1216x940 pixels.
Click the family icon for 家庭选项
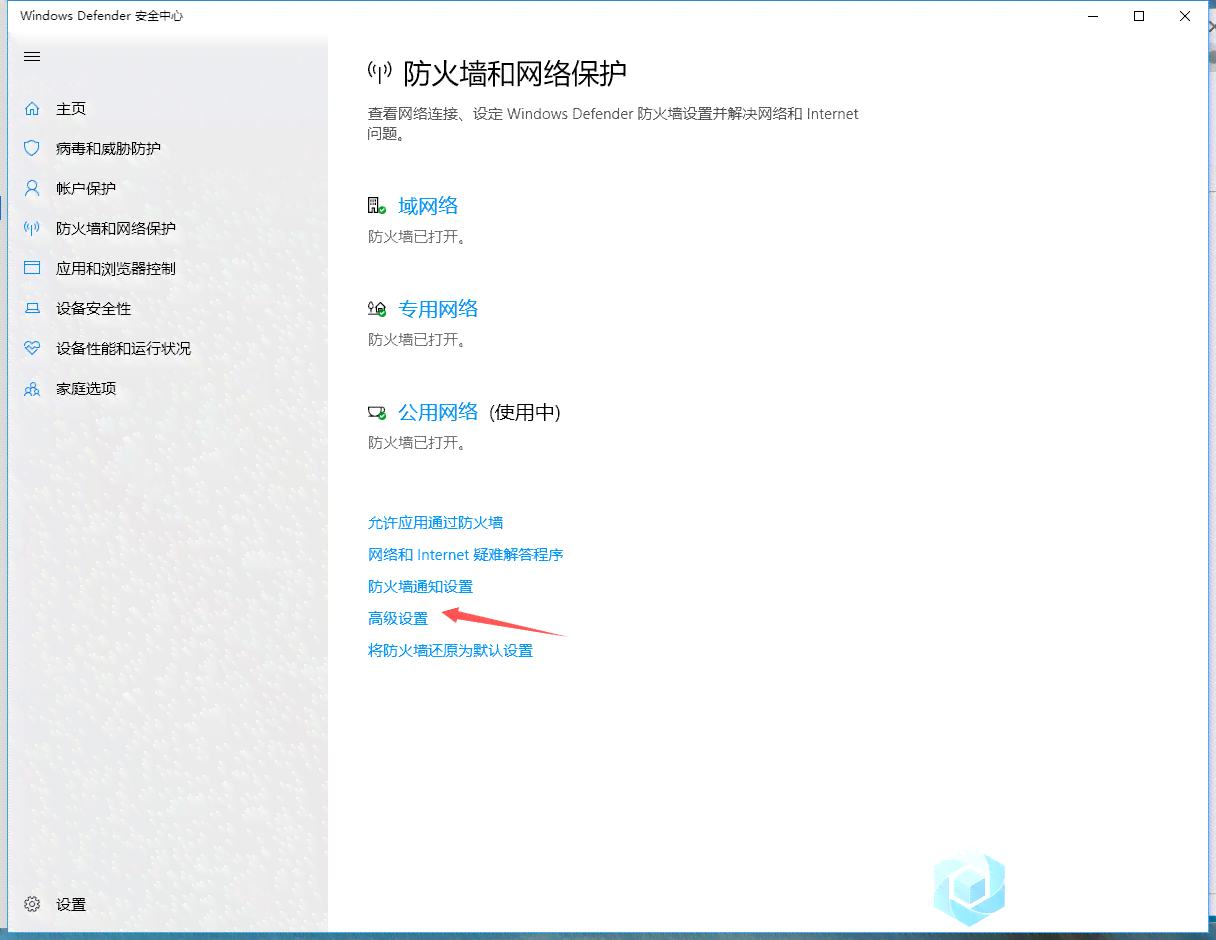click(x=32, y=388)
